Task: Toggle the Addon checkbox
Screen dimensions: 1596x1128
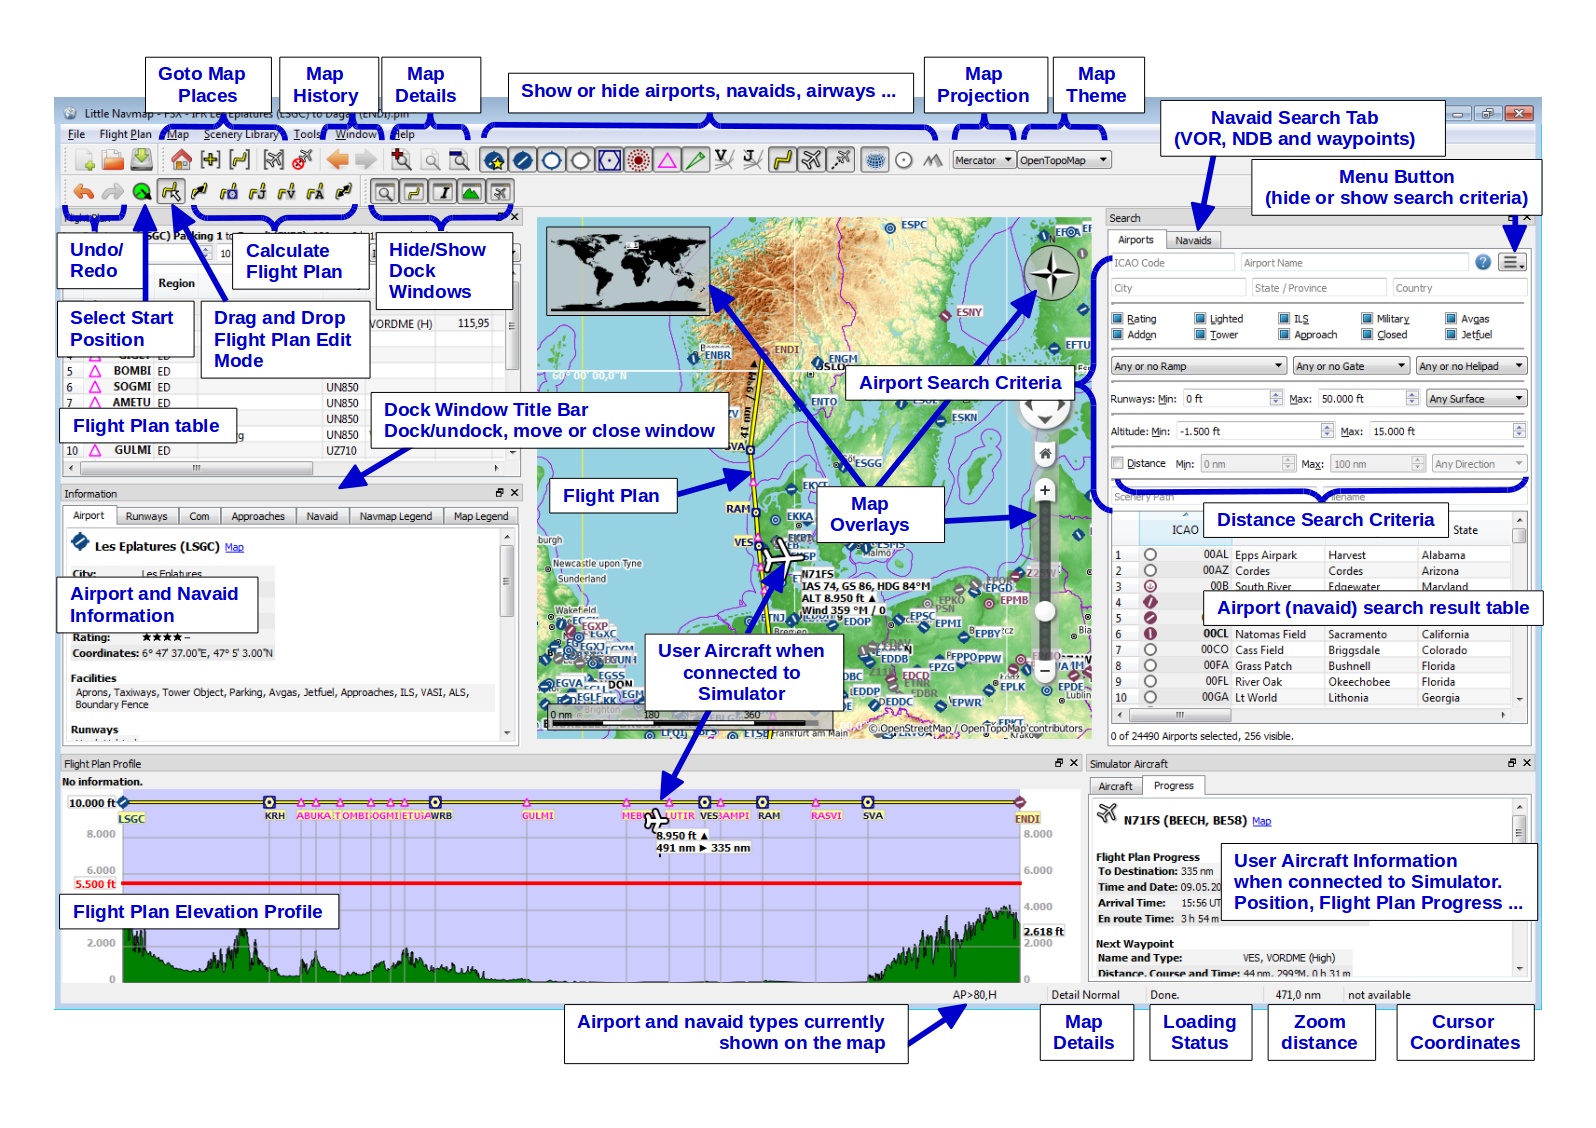Action: pos(1118,335)
